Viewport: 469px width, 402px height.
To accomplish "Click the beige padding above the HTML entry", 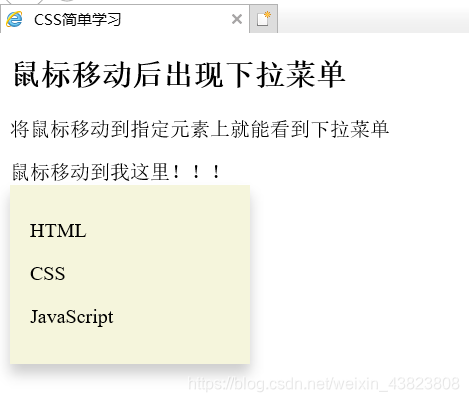I will pyautogui.click(x=130, y=202).
